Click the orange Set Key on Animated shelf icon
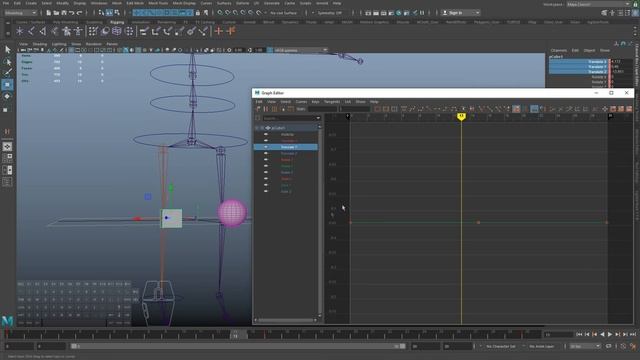Image resolution: width=640 pixels, height=360 pixels. [x=231, y=31]
